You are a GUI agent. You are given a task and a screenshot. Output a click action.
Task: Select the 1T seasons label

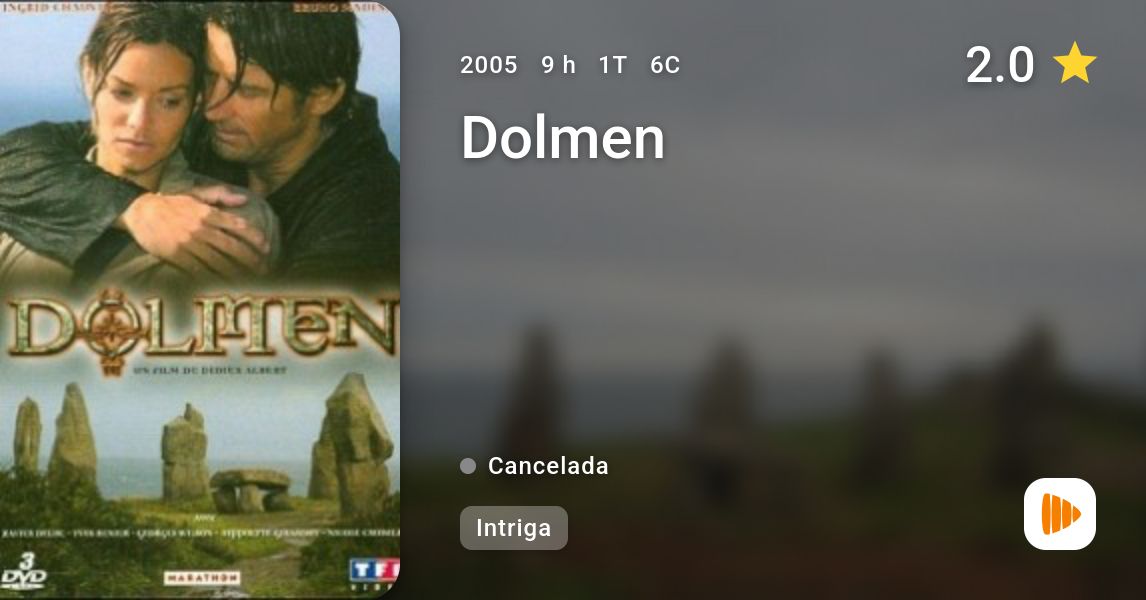click(612, 65)
